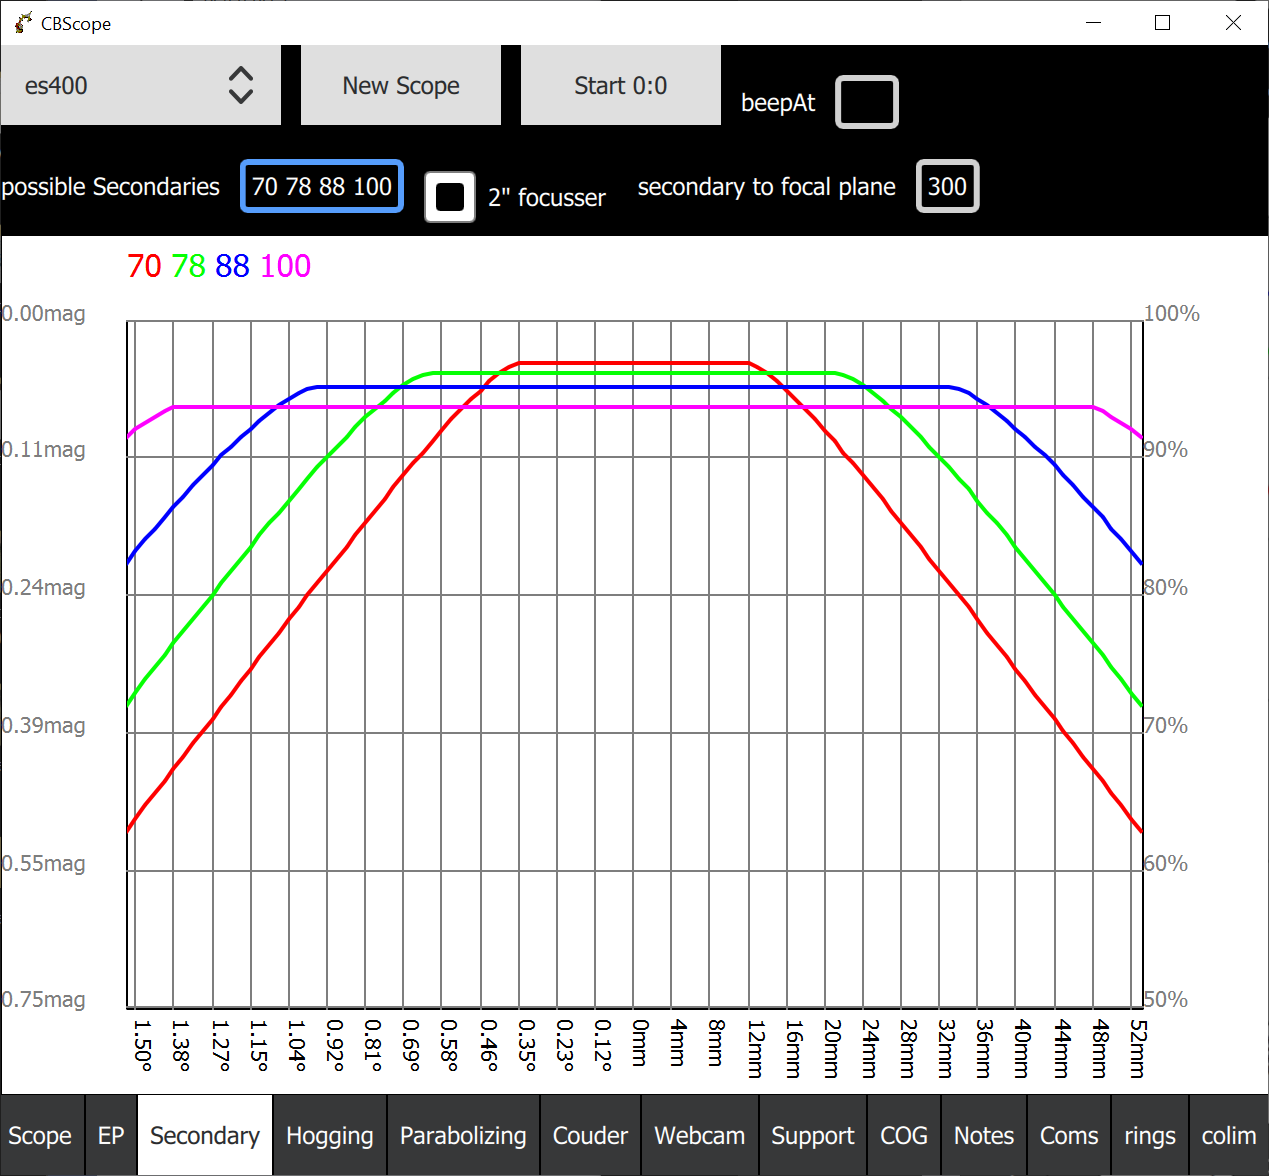Click the New Scope button
The height and width of the screenshot is (1176, 1269).
(401, 85)
